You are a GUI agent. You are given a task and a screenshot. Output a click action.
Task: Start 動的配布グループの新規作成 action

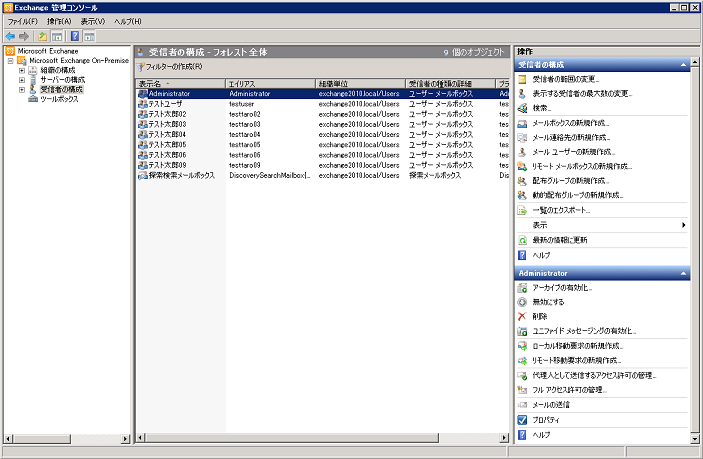pos(577,195)
